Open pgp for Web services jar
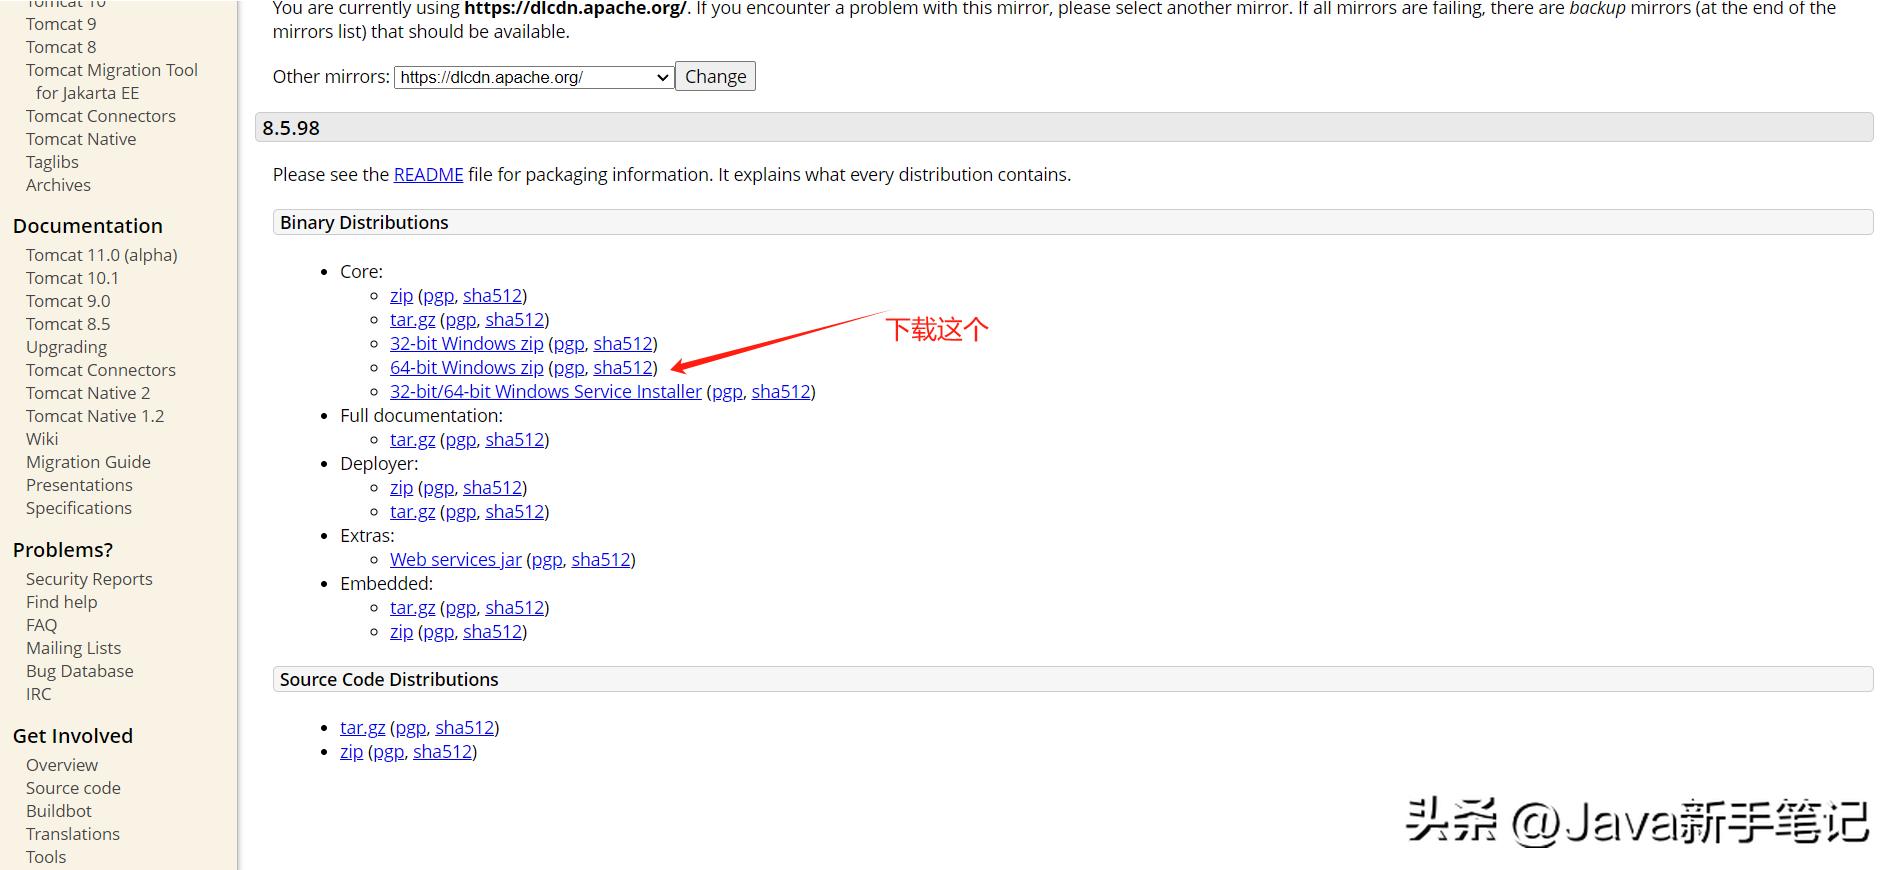Screen dimensions: 1896x870 click(x=547, y=560)
